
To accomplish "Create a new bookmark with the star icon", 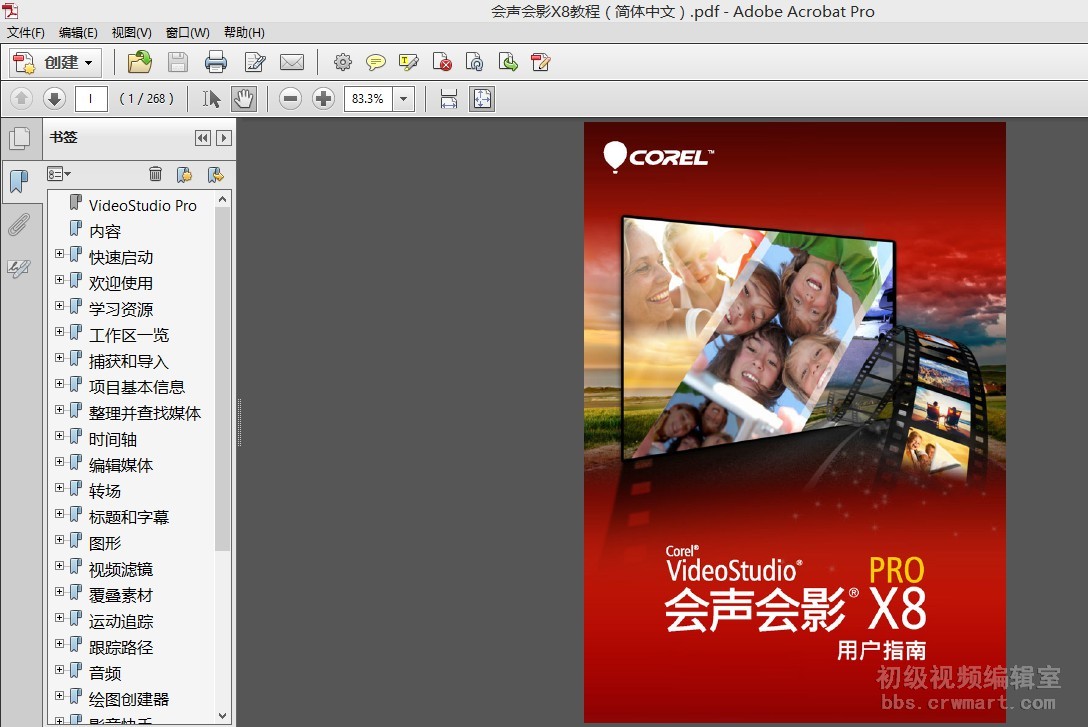I will [185, 174].
